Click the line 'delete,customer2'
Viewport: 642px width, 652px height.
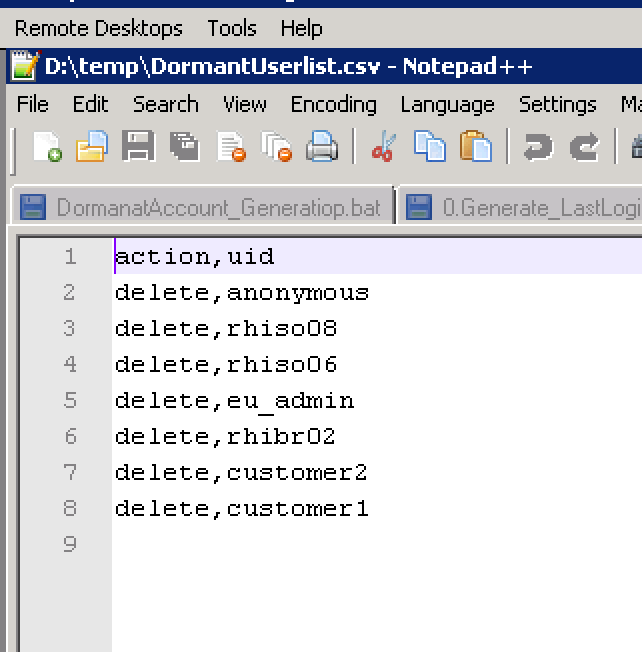[x=241, y=473]
